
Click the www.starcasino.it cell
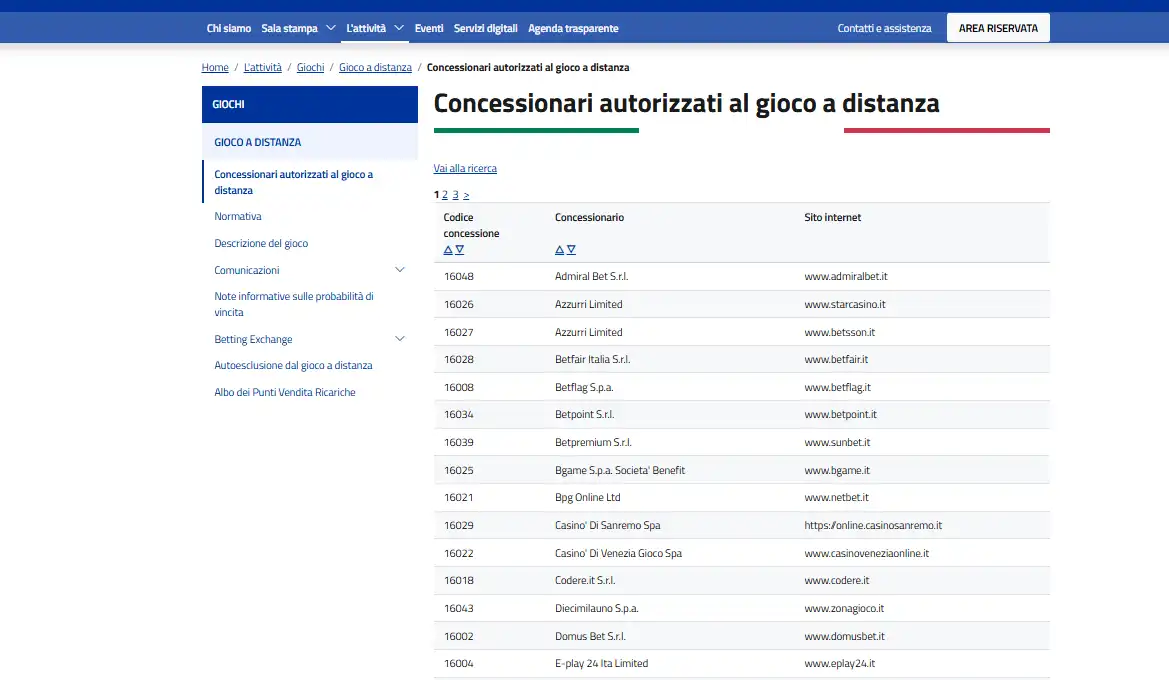click(845, 304)
